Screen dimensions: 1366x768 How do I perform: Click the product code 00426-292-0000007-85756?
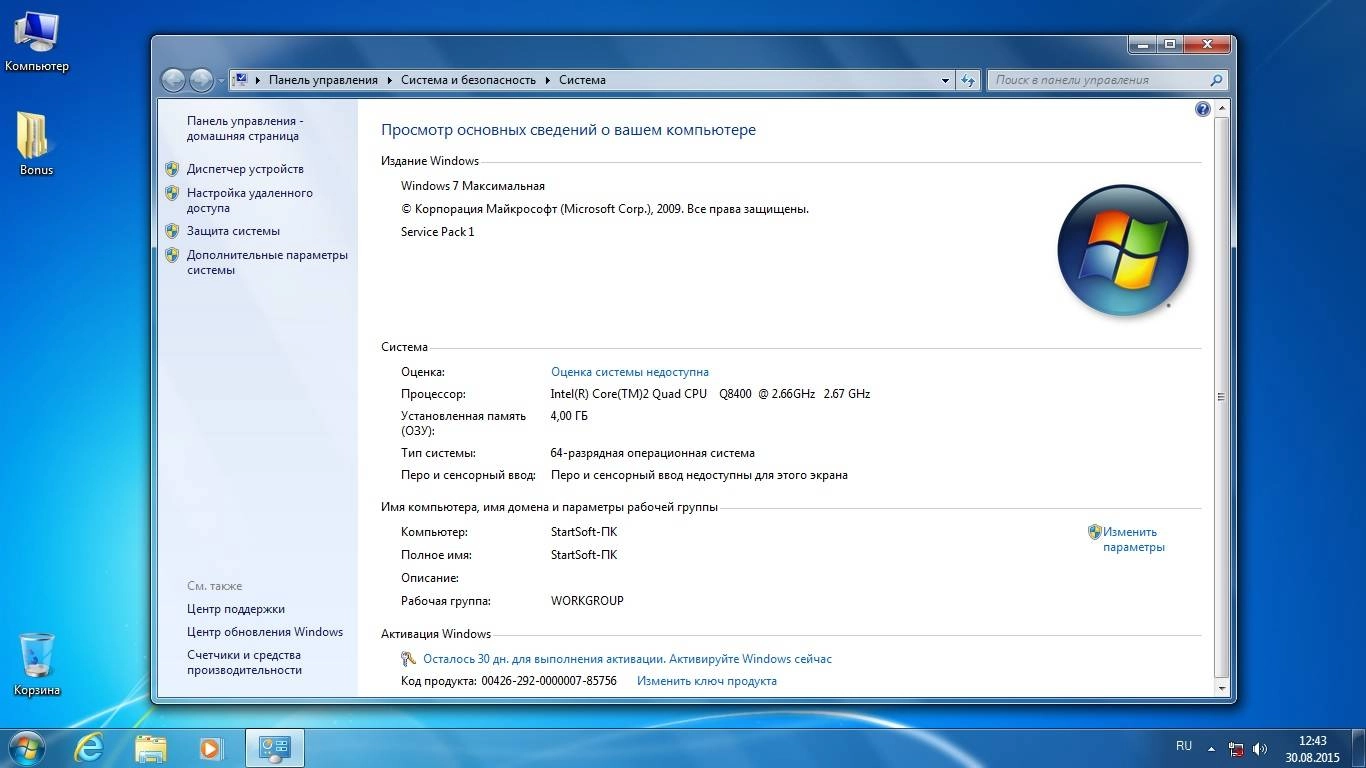[x=549, y=681]
